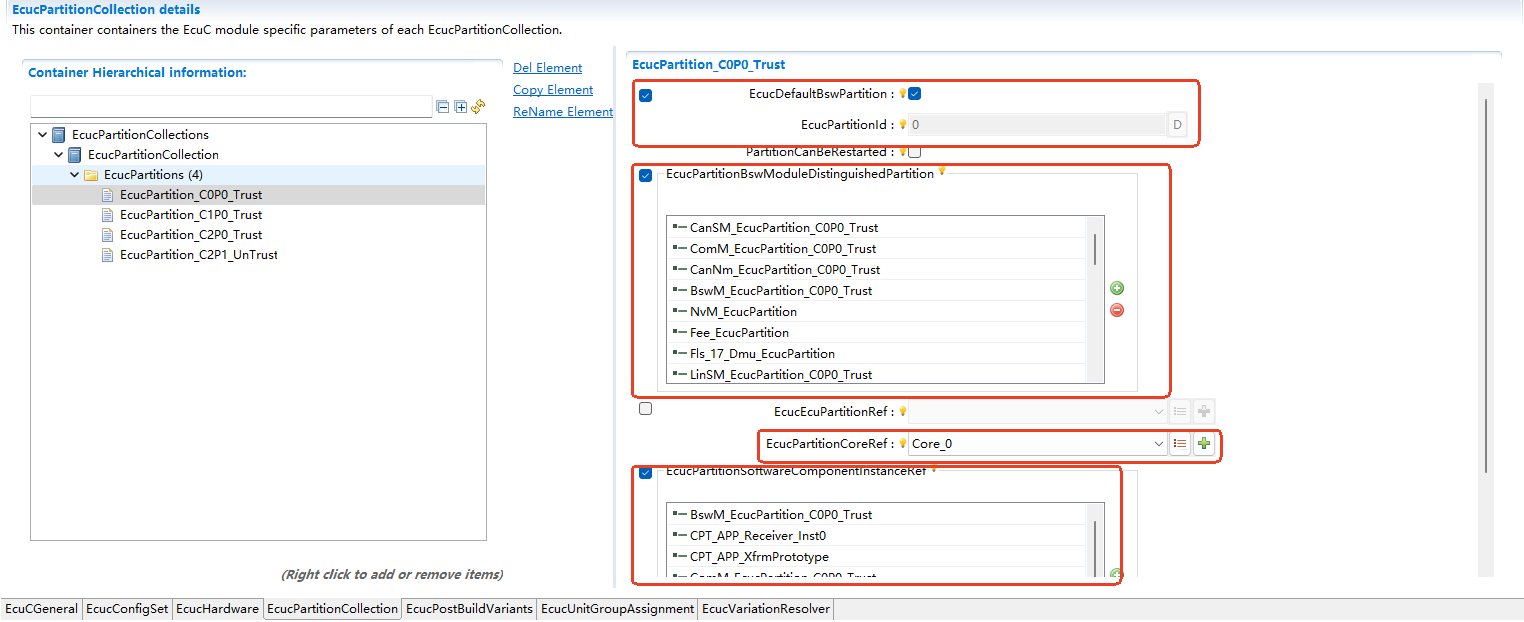The height and width of the screenshot is (622, 1524).
Task: Open the EcucPostBuildVariants tab
Action: (x=469, y=609)
